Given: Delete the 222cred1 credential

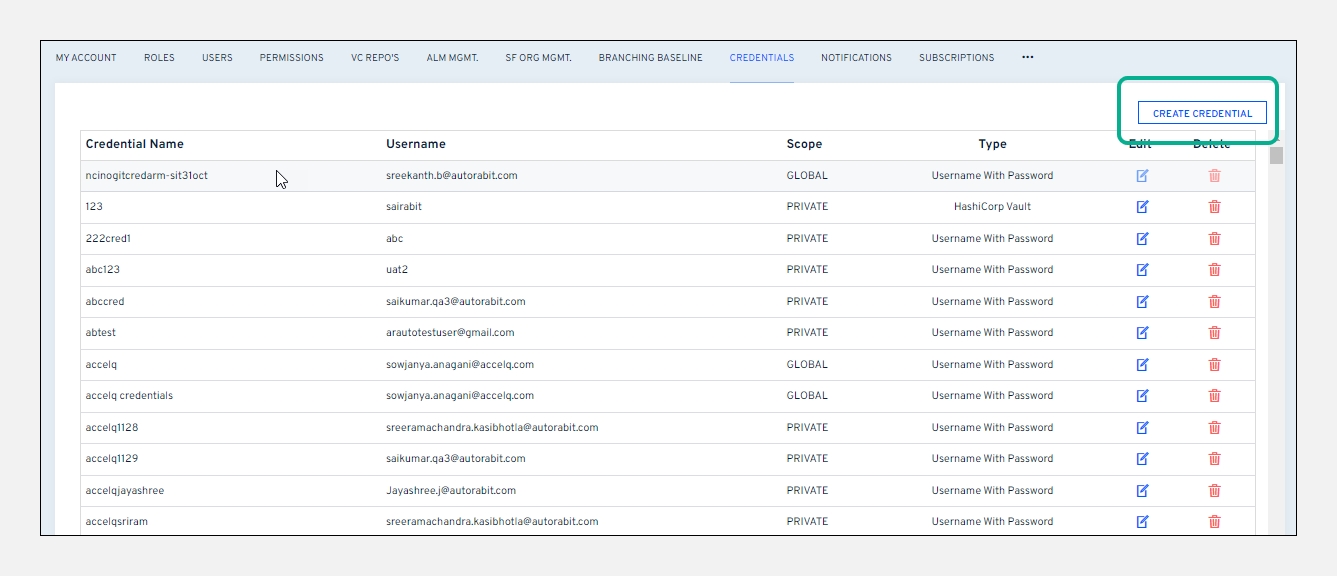Looking at the screenshot, I should pyautogui.click(x=1214, y=239).
